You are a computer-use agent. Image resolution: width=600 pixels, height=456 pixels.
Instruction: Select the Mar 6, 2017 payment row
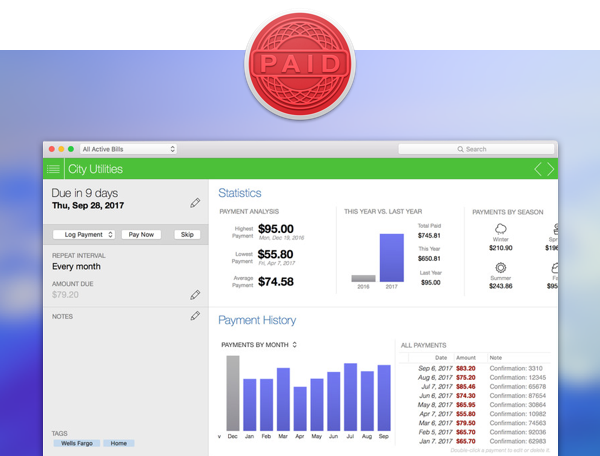pyautogui.click(x=474, y=423)
